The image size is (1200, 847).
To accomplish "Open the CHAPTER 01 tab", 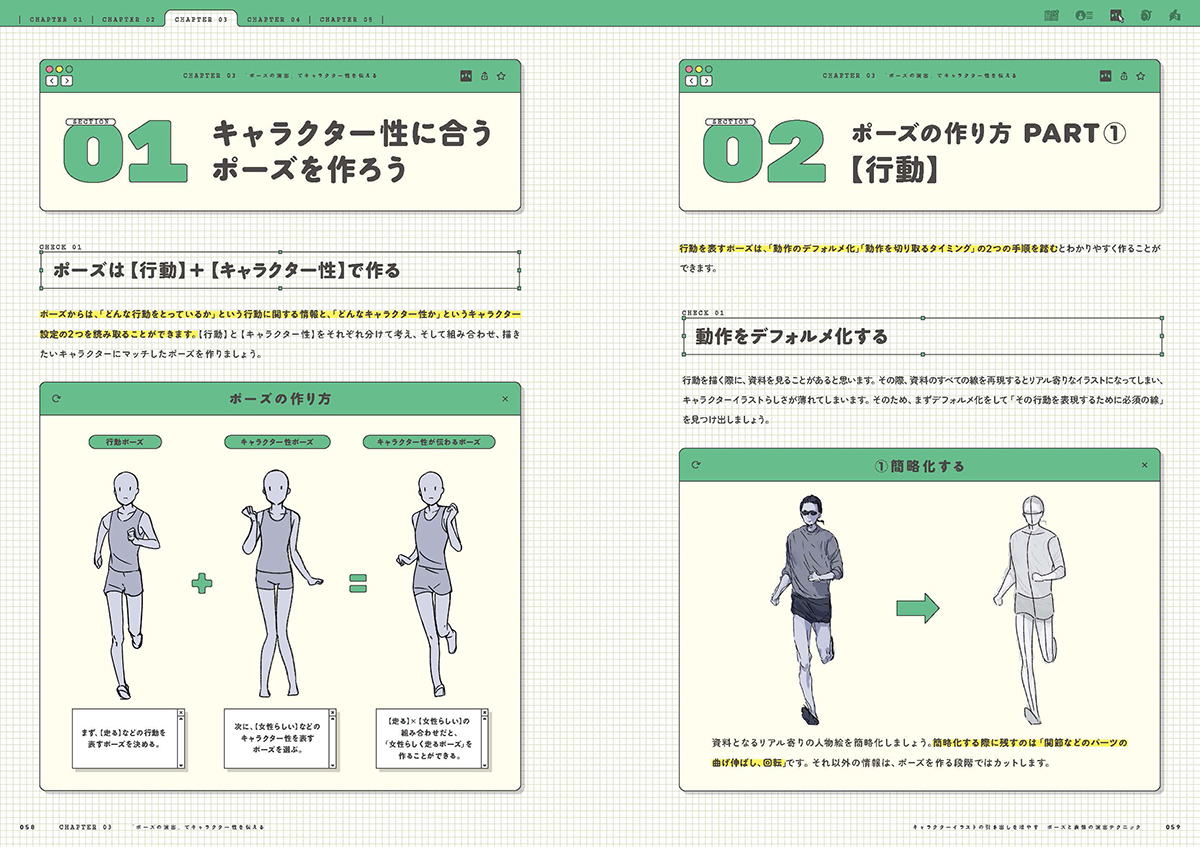I will [56, 19].
